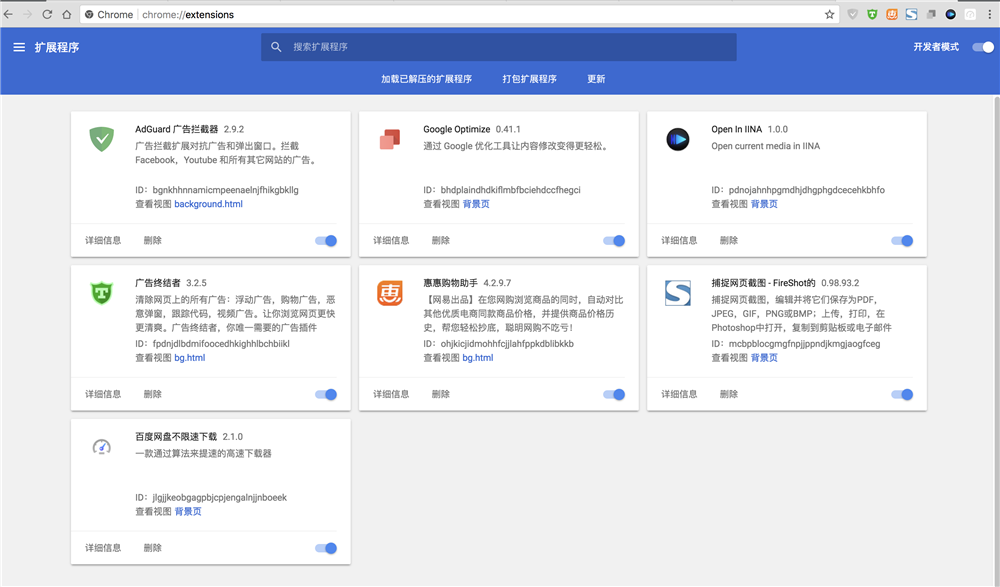Image resolution: width=1000 pixels, height=587 pixels.
Task: Turn off the 惠惠购物助手 extension
Action: point(614,394)
